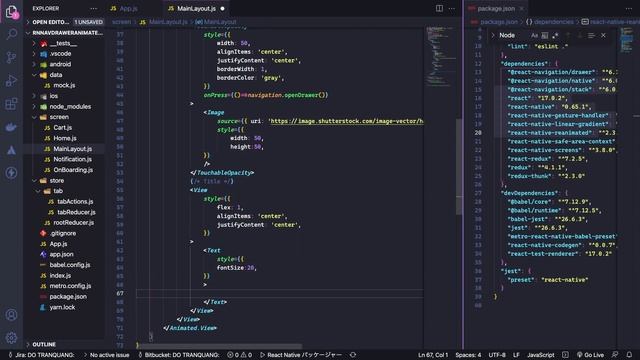Open the Source Control view

[11, 57]
